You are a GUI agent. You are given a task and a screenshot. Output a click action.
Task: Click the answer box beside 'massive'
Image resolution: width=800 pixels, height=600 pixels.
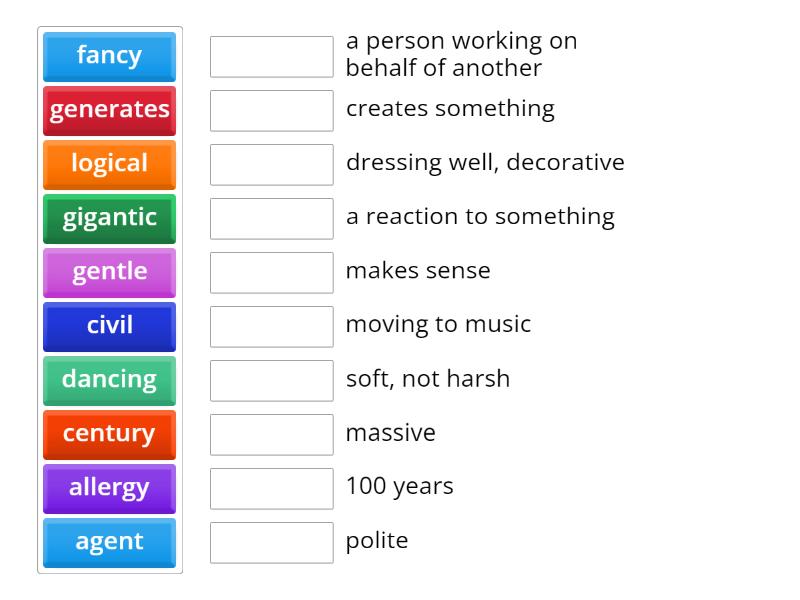click(x=271, y=435)
